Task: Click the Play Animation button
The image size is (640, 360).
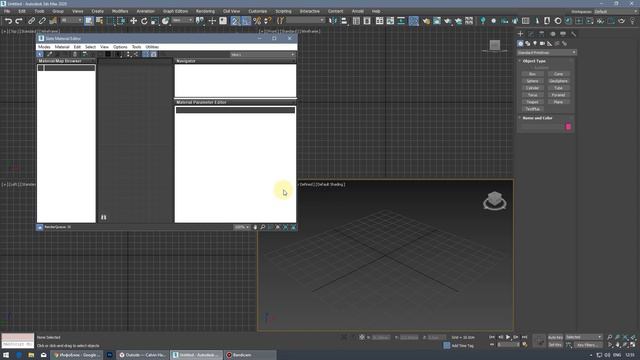Action: click(508, 337)
